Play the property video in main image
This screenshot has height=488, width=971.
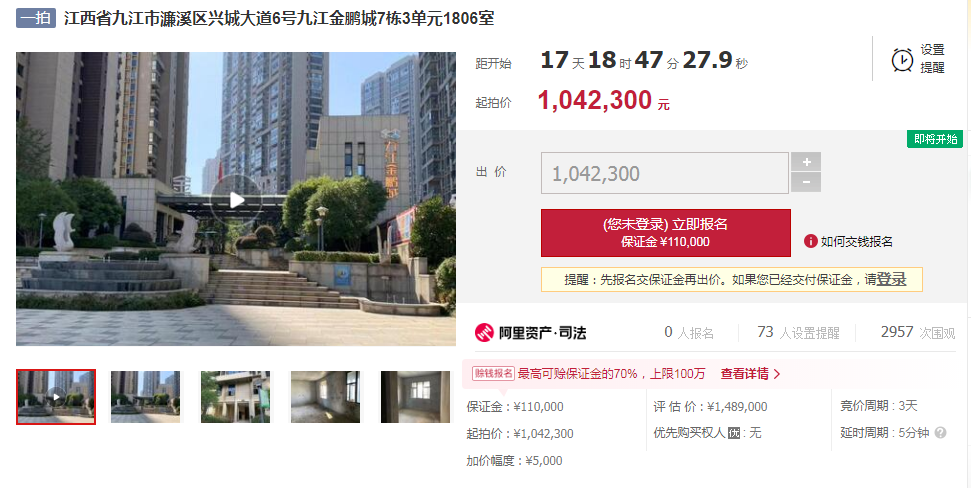pos(236,200)
